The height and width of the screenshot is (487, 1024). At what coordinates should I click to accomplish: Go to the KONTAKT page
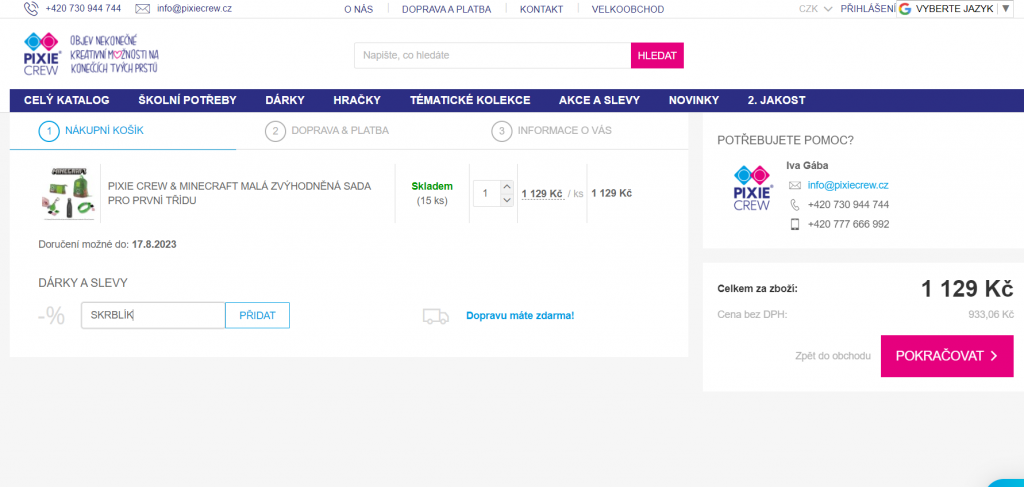coord(541,9)
